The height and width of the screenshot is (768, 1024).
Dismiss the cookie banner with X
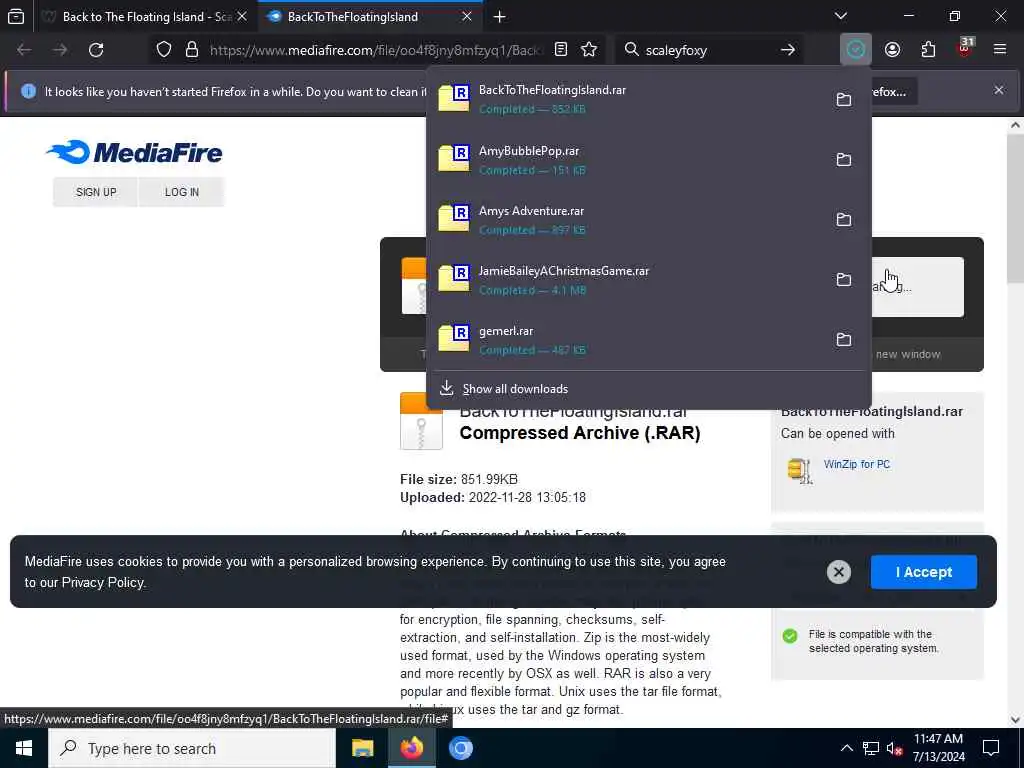[x=839, y=572]
